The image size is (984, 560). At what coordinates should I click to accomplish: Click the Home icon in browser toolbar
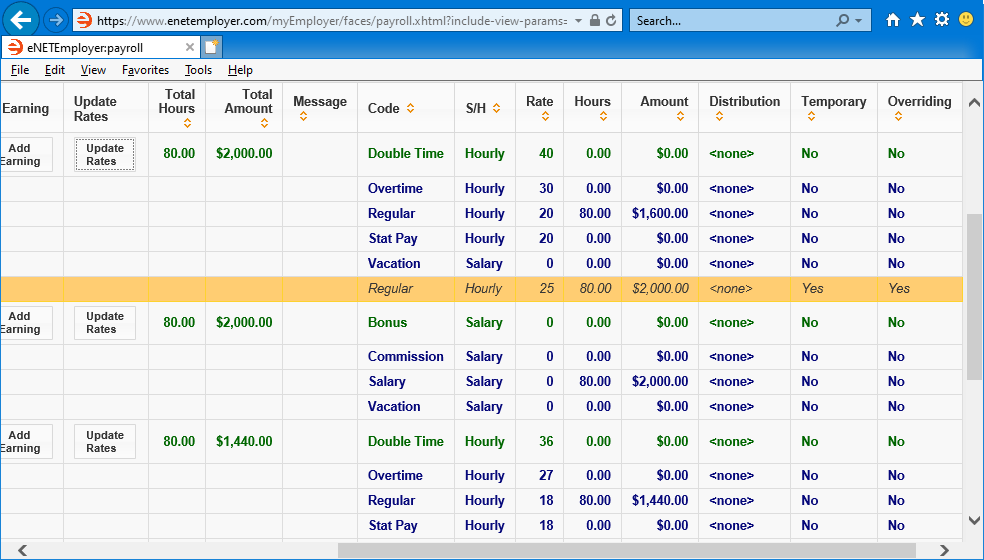[893, 20]
